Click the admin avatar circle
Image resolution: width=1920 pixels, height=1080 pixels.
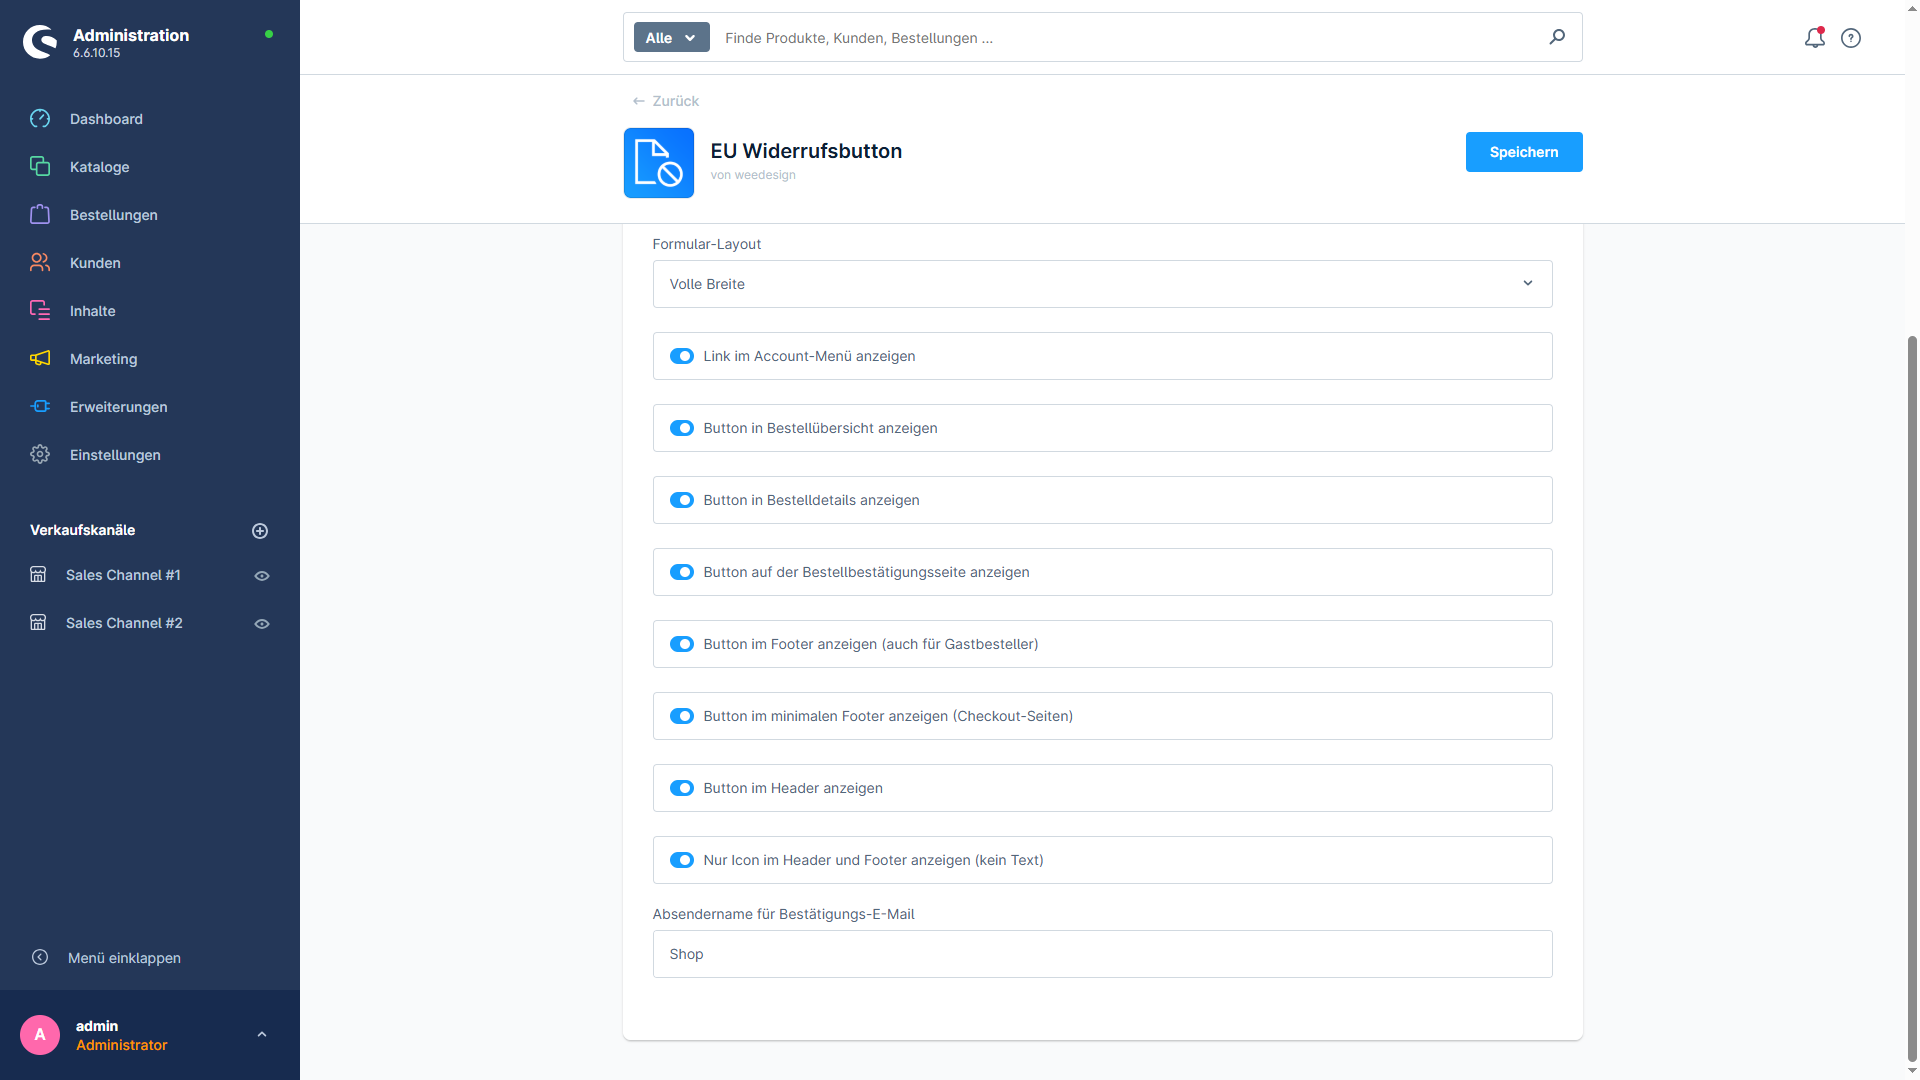point(40,1035)
